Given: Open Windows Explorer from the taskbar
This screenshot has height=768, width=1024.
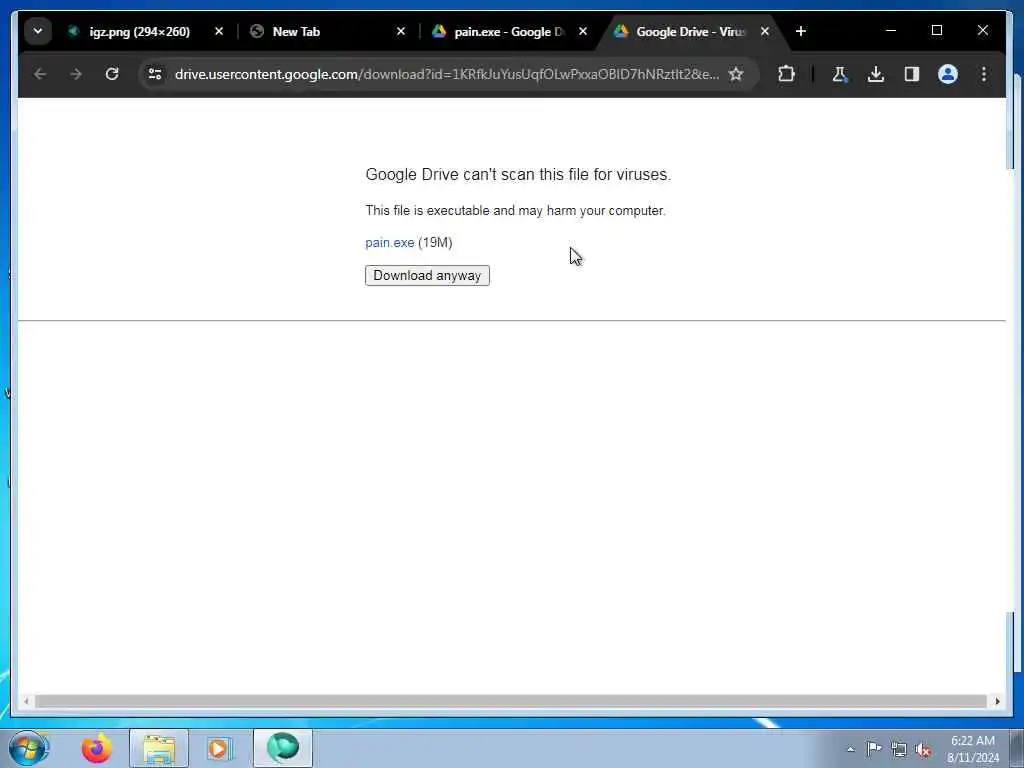Looking at the screenshot, I should (x=159, y=748).
